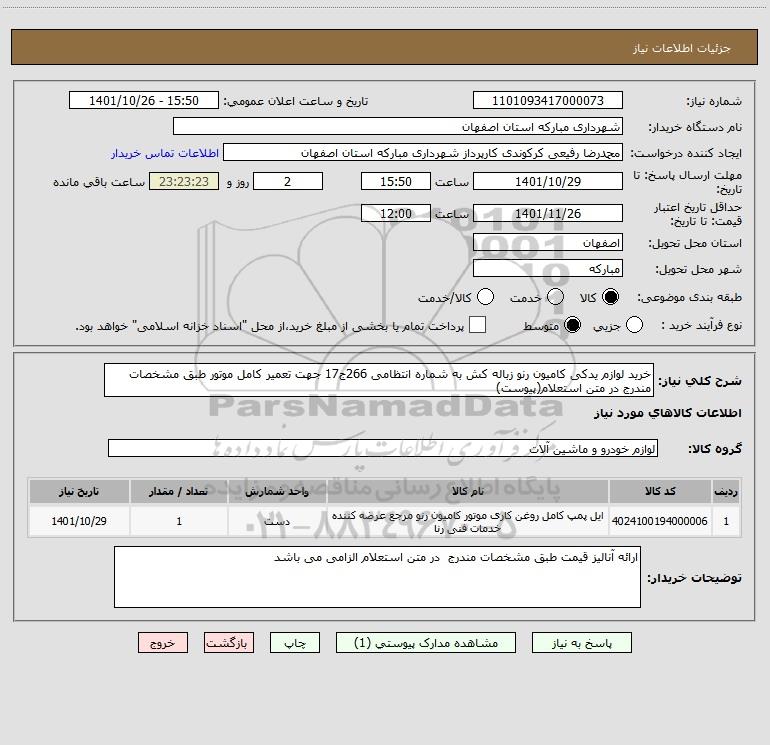Open مشاهده مدارک پیوستی (1) attachments

pos(426,643)
